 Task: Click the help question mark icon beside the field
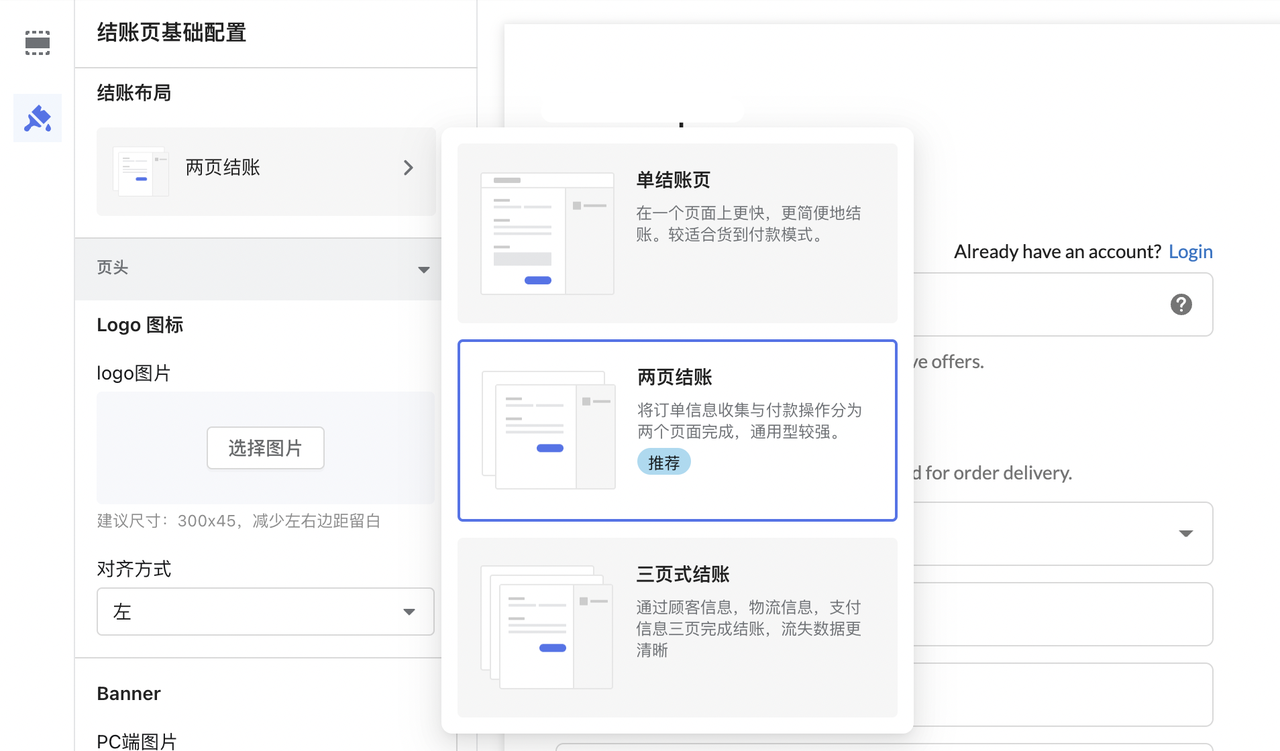1181,304
